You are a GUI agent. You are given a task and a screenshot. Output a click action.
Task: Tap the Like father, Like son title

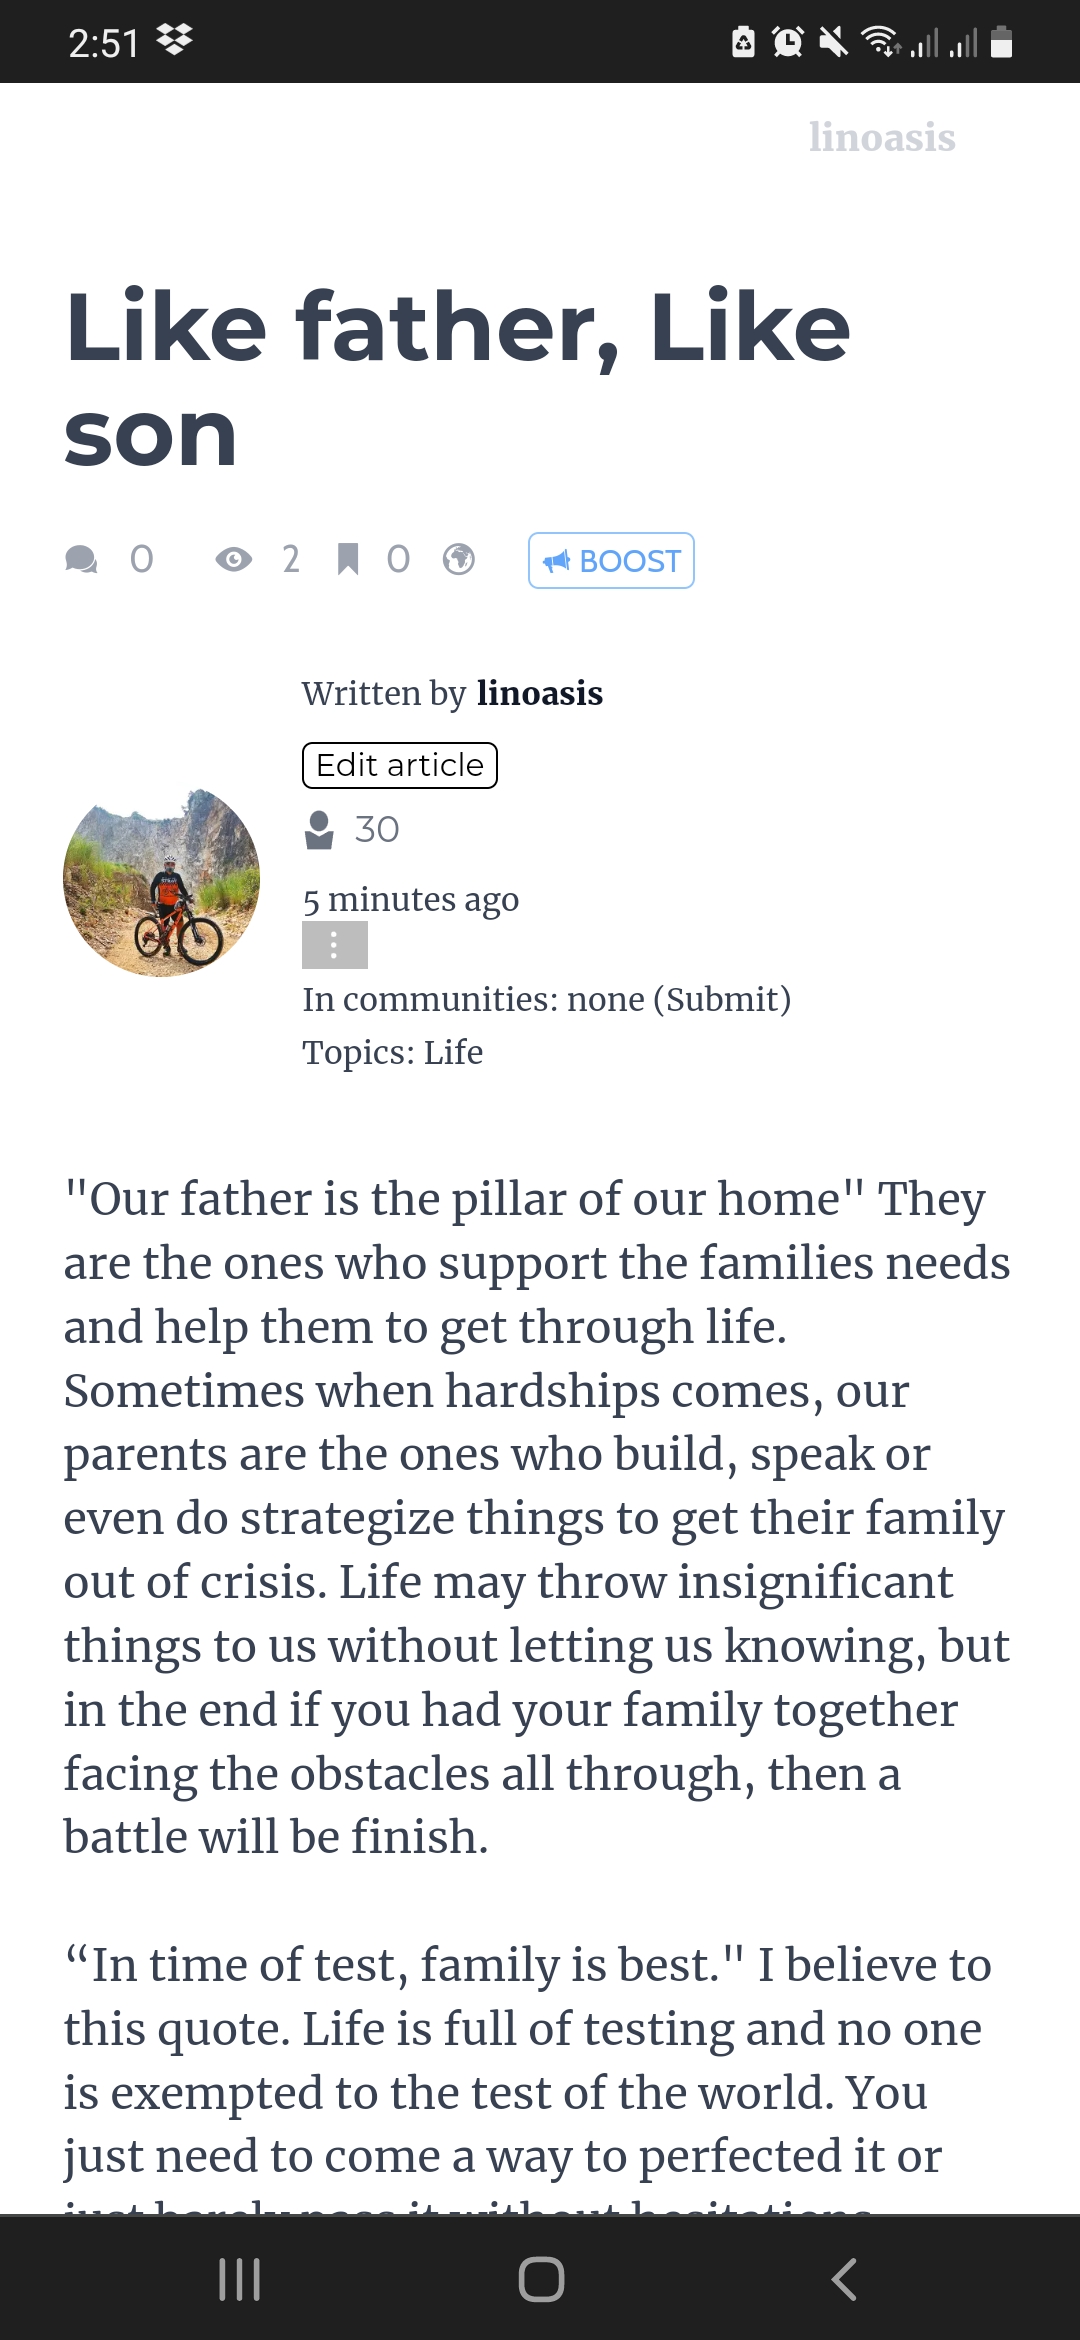458,379
